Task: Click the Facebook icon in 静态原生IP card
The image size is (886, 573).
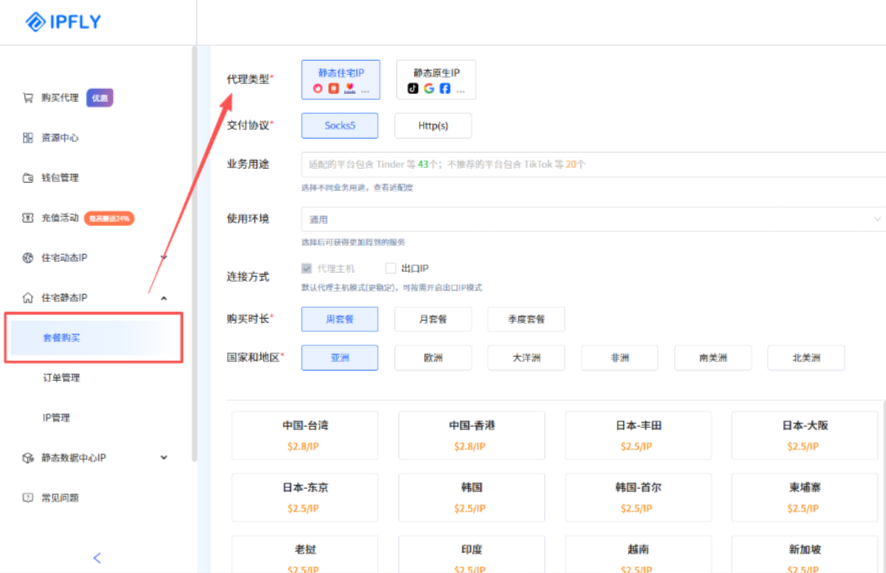Action: (445, 88)
